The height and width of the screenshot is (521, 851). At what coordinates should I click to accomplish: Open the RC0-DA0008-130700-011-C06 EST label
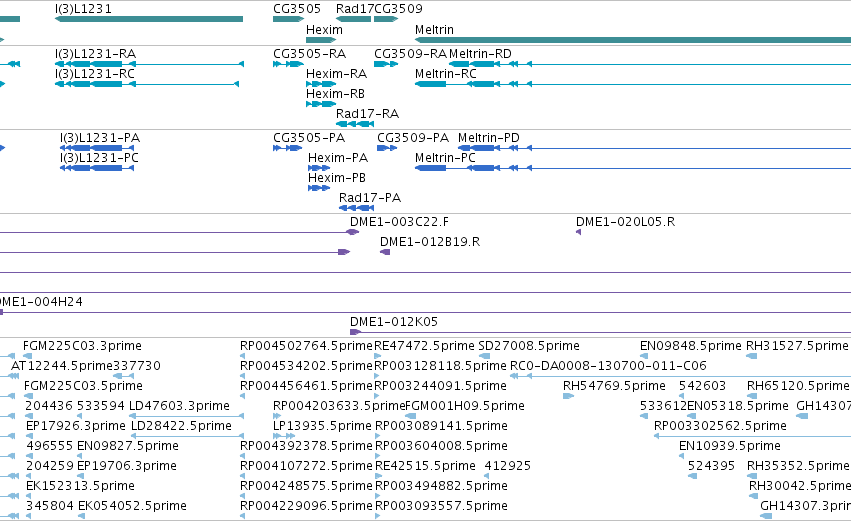608,366
